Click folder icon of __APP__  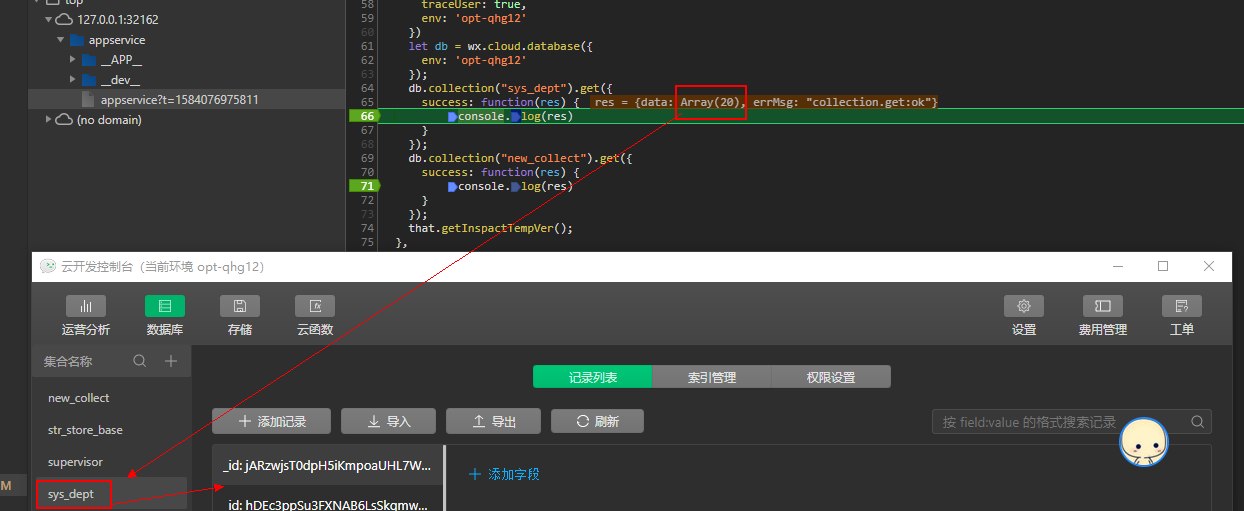coord(89,60)
